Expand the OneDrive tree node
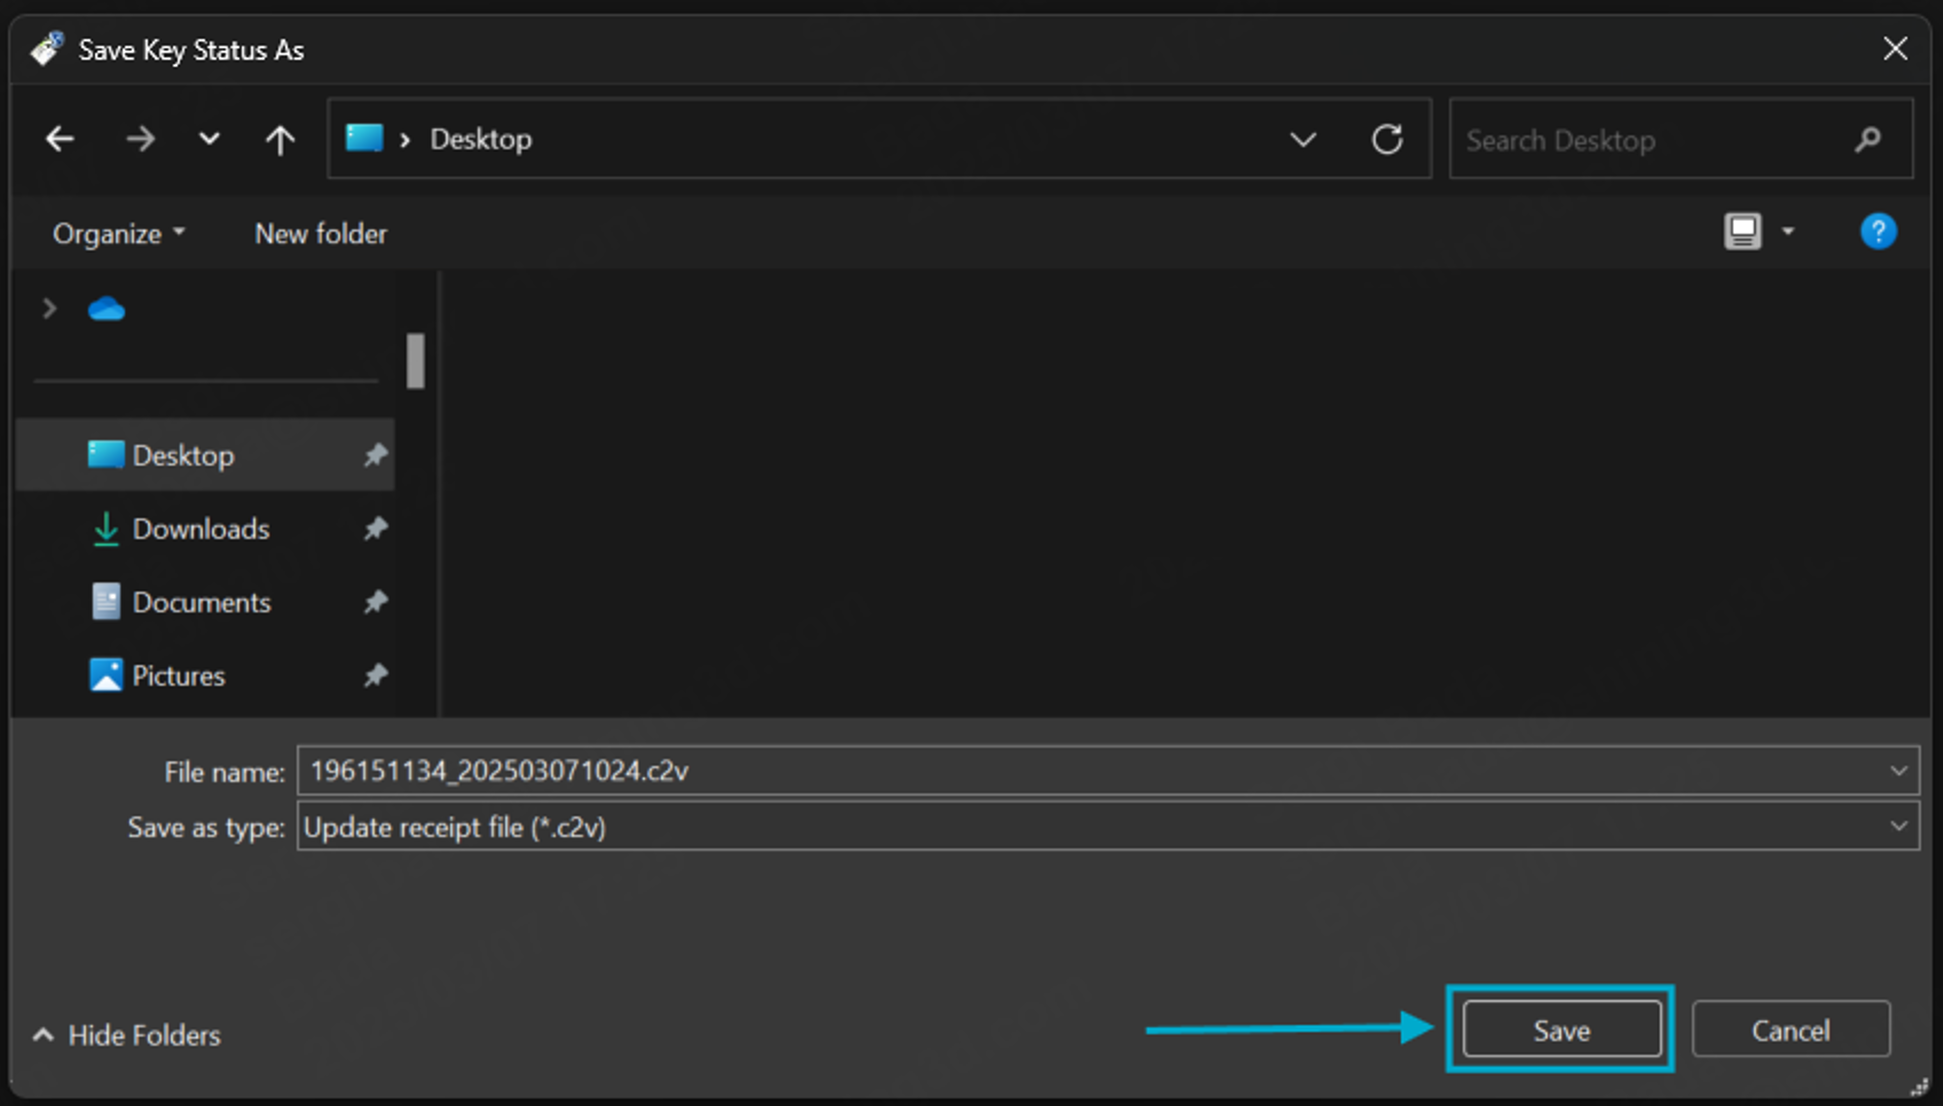 click(48, 309)
